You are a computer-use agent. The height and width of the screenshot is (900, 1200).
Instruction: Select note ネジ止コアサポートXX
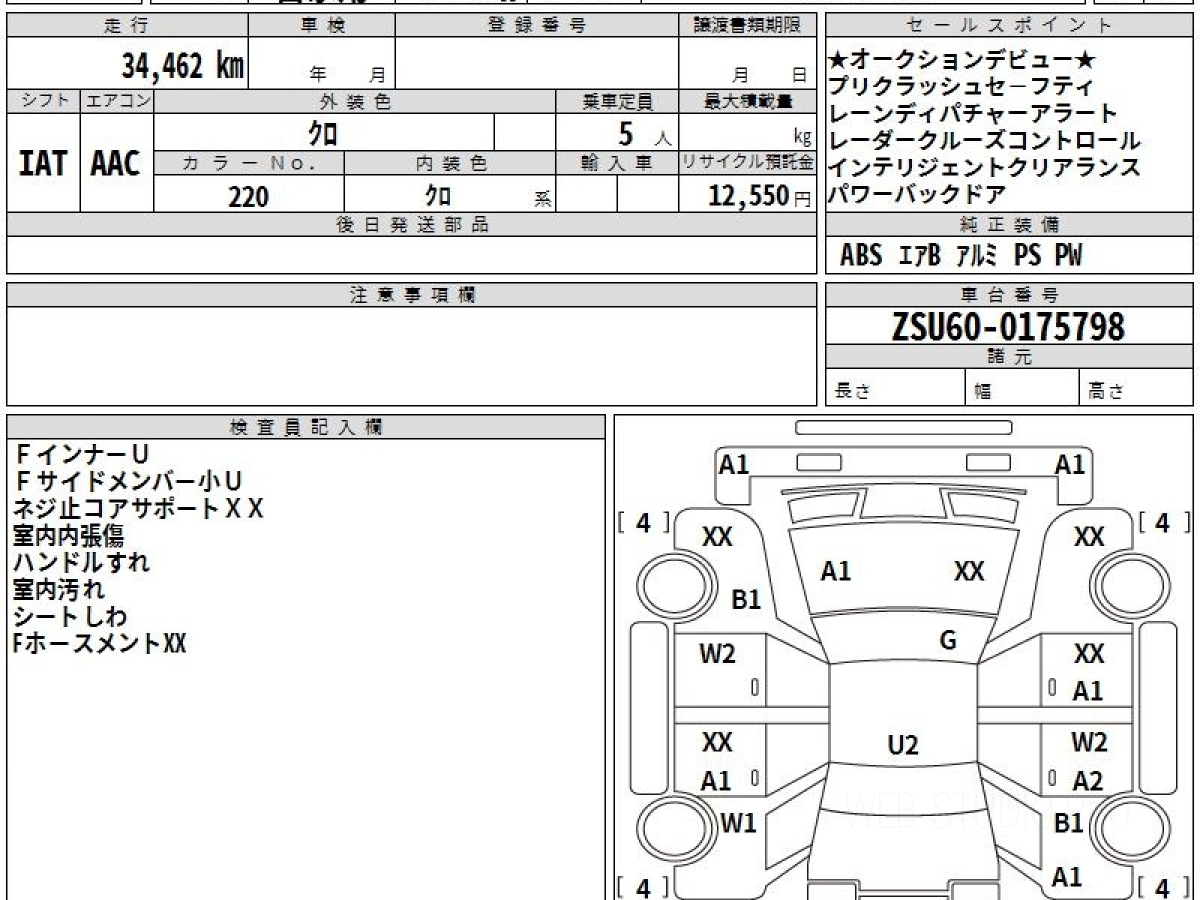[x=139, y=509]
